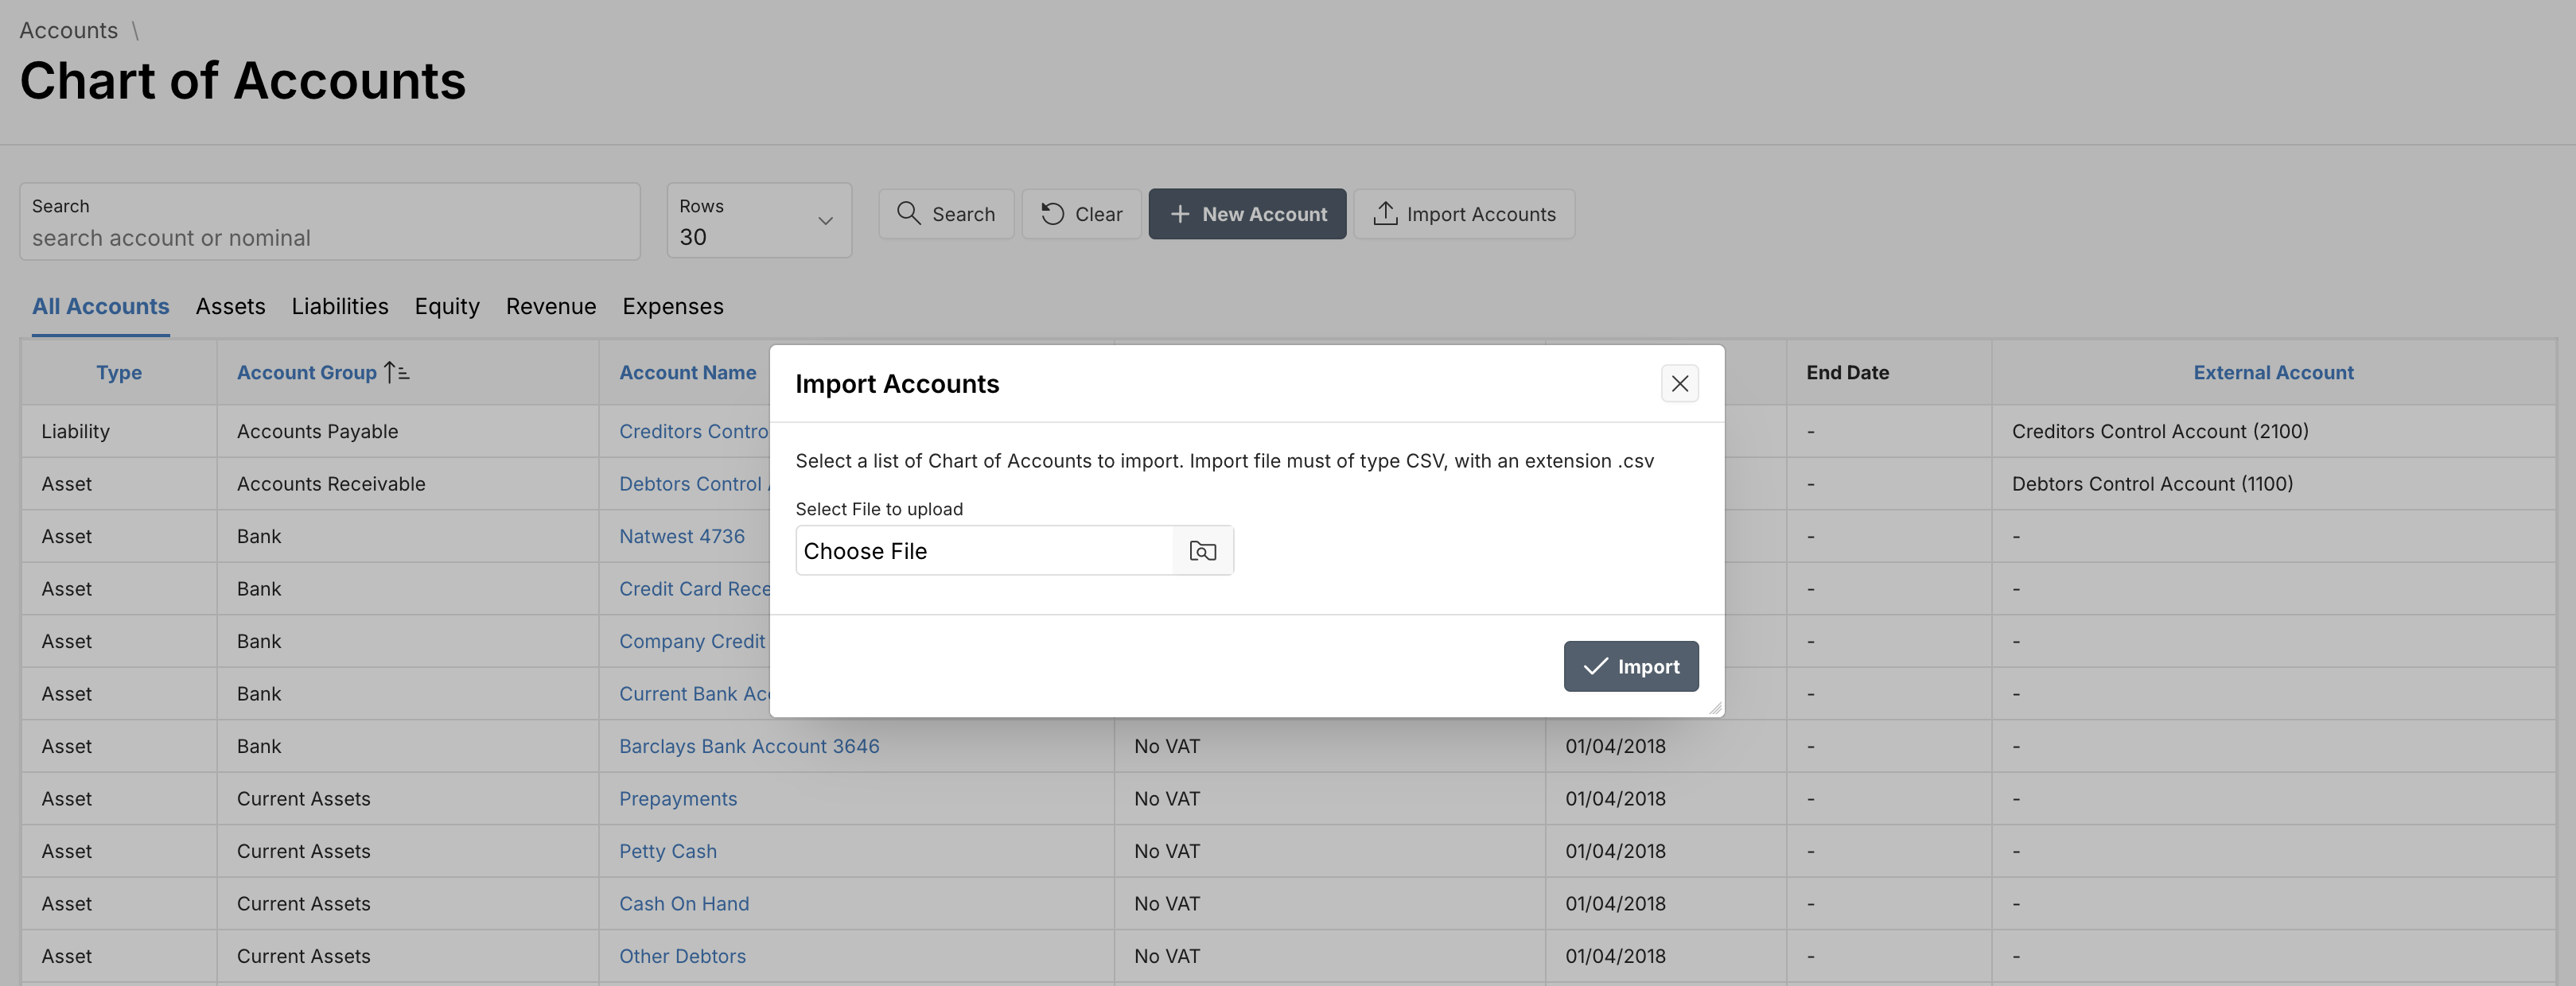Sort by the Account Group column header
The width and height of the screenshot is (2576, 986).
click(307, 373)
